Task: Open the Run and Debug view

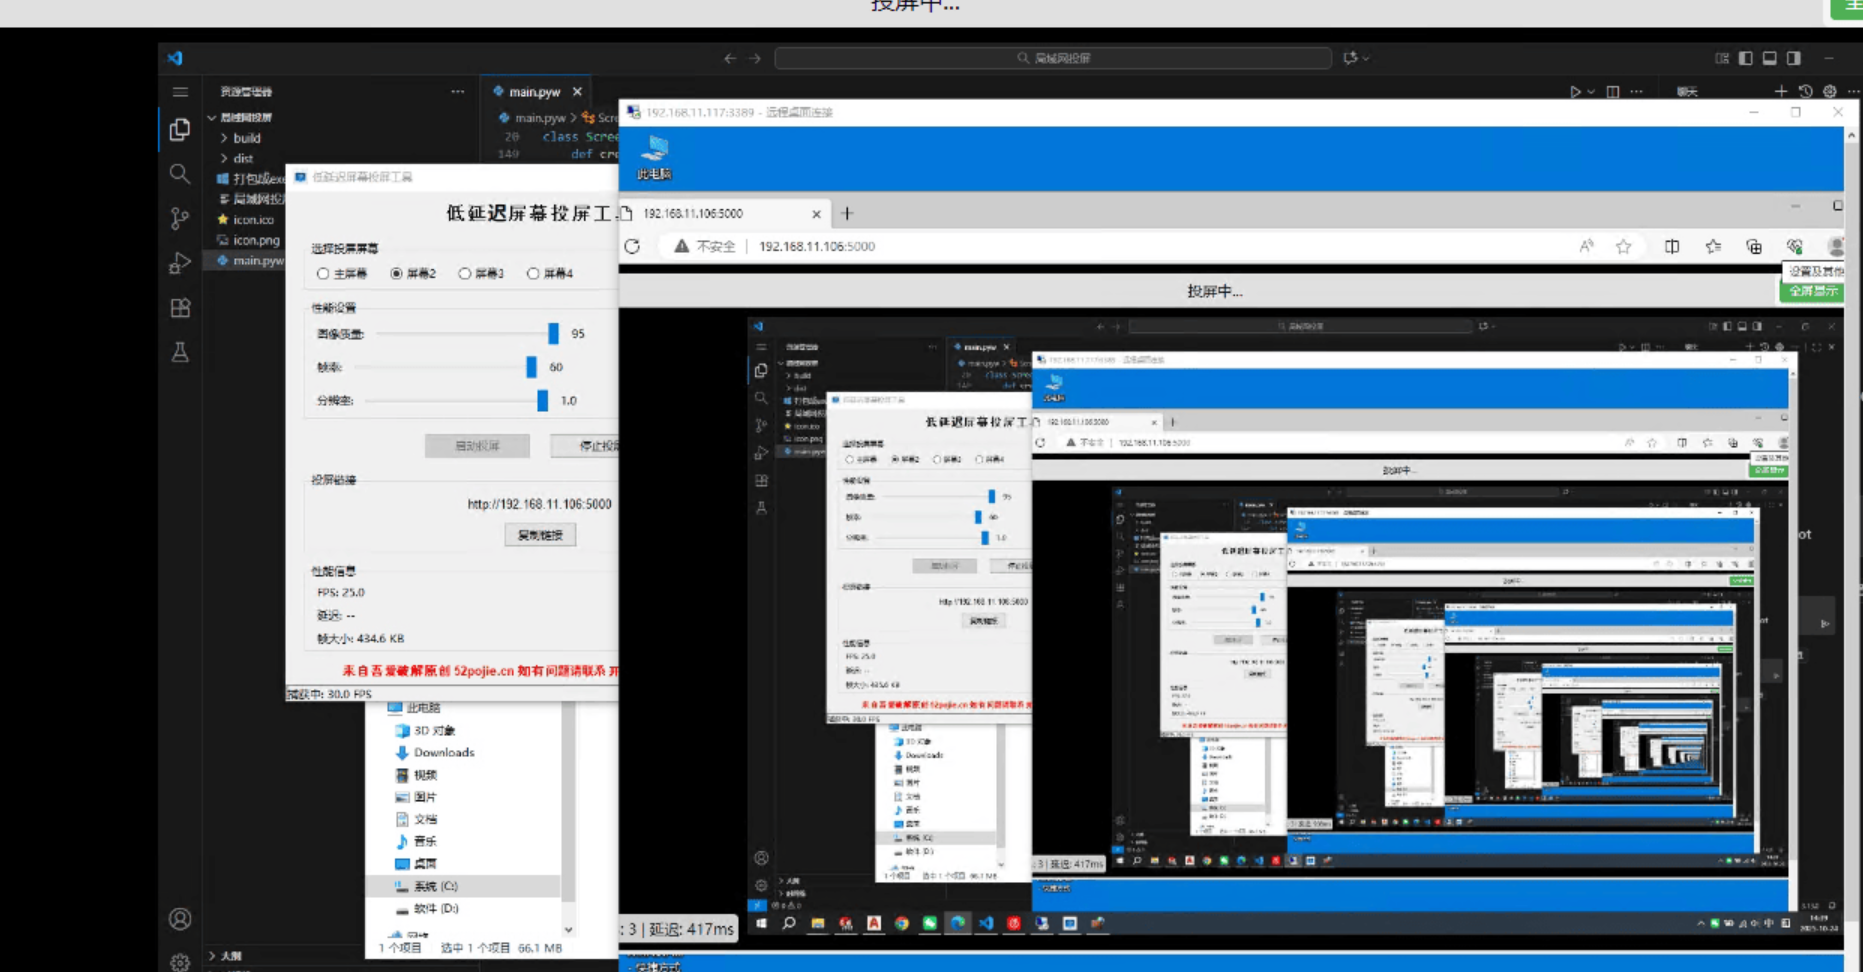Action: [x=180, y=263]
